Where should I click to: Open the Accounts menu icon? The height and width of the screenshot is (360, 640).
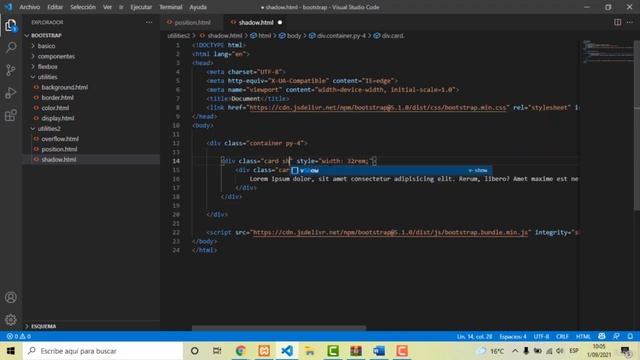coord(11,297)
